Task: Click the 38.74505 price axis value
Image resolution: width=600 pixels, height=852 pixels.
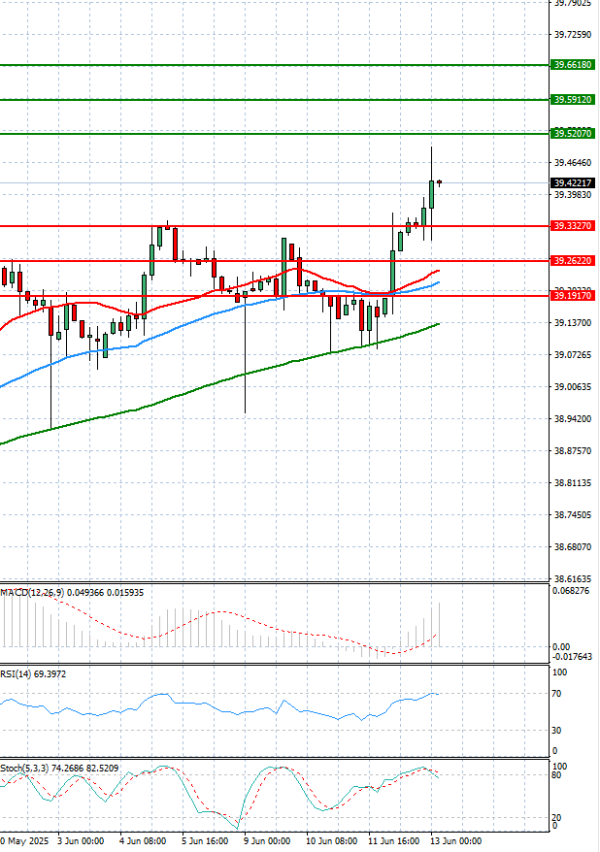Action: [x=573, y=515]
